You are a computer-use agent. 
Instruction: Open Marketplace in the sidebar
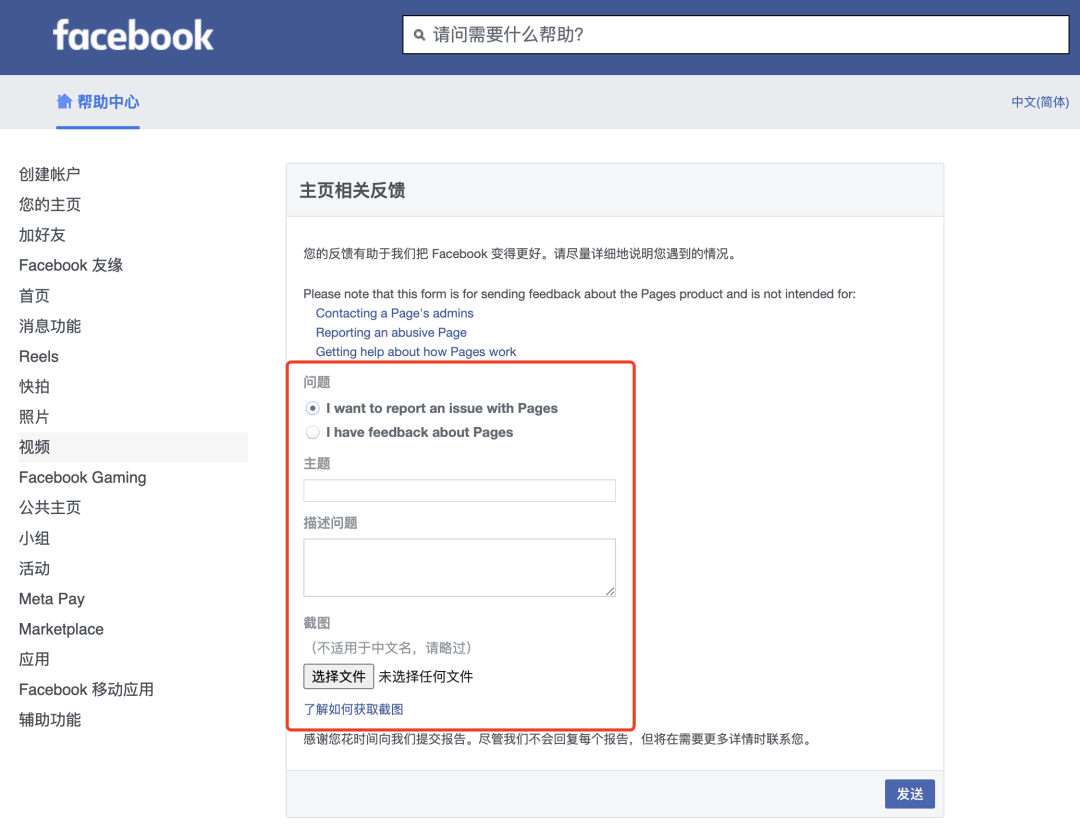pyautogui.click(x=61, y=629)
